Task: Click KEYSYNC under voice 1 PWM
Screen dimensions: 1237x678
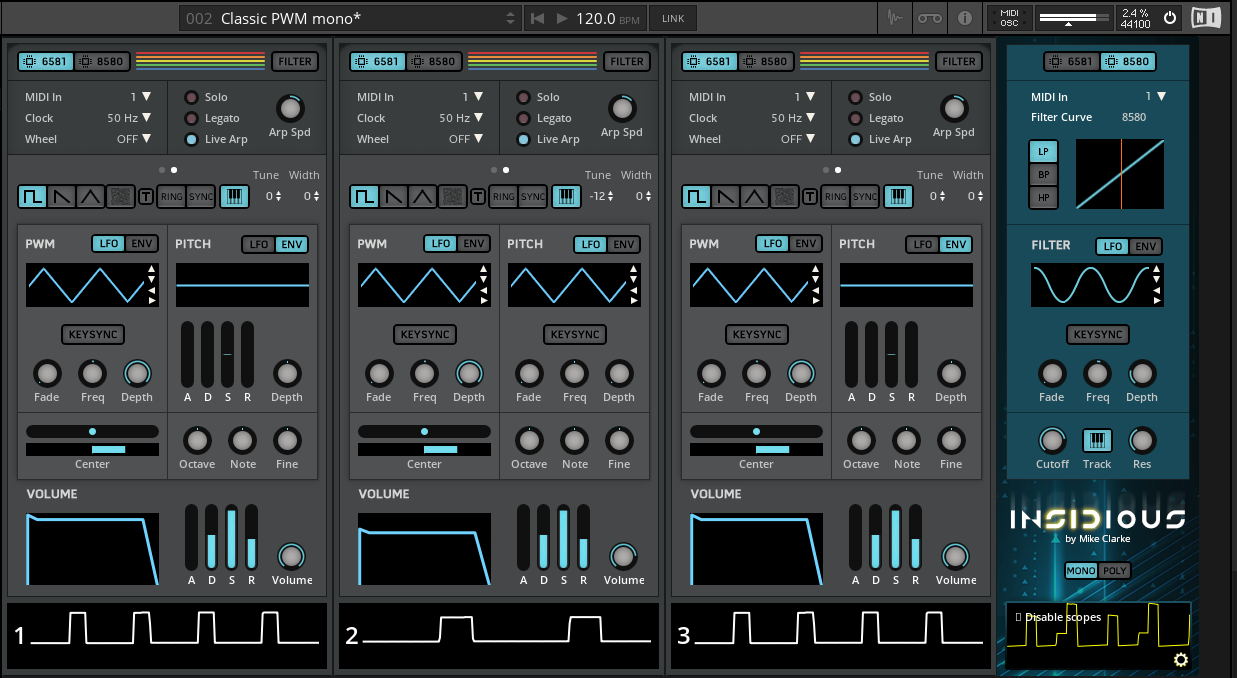Action: (x=92, y=334)
